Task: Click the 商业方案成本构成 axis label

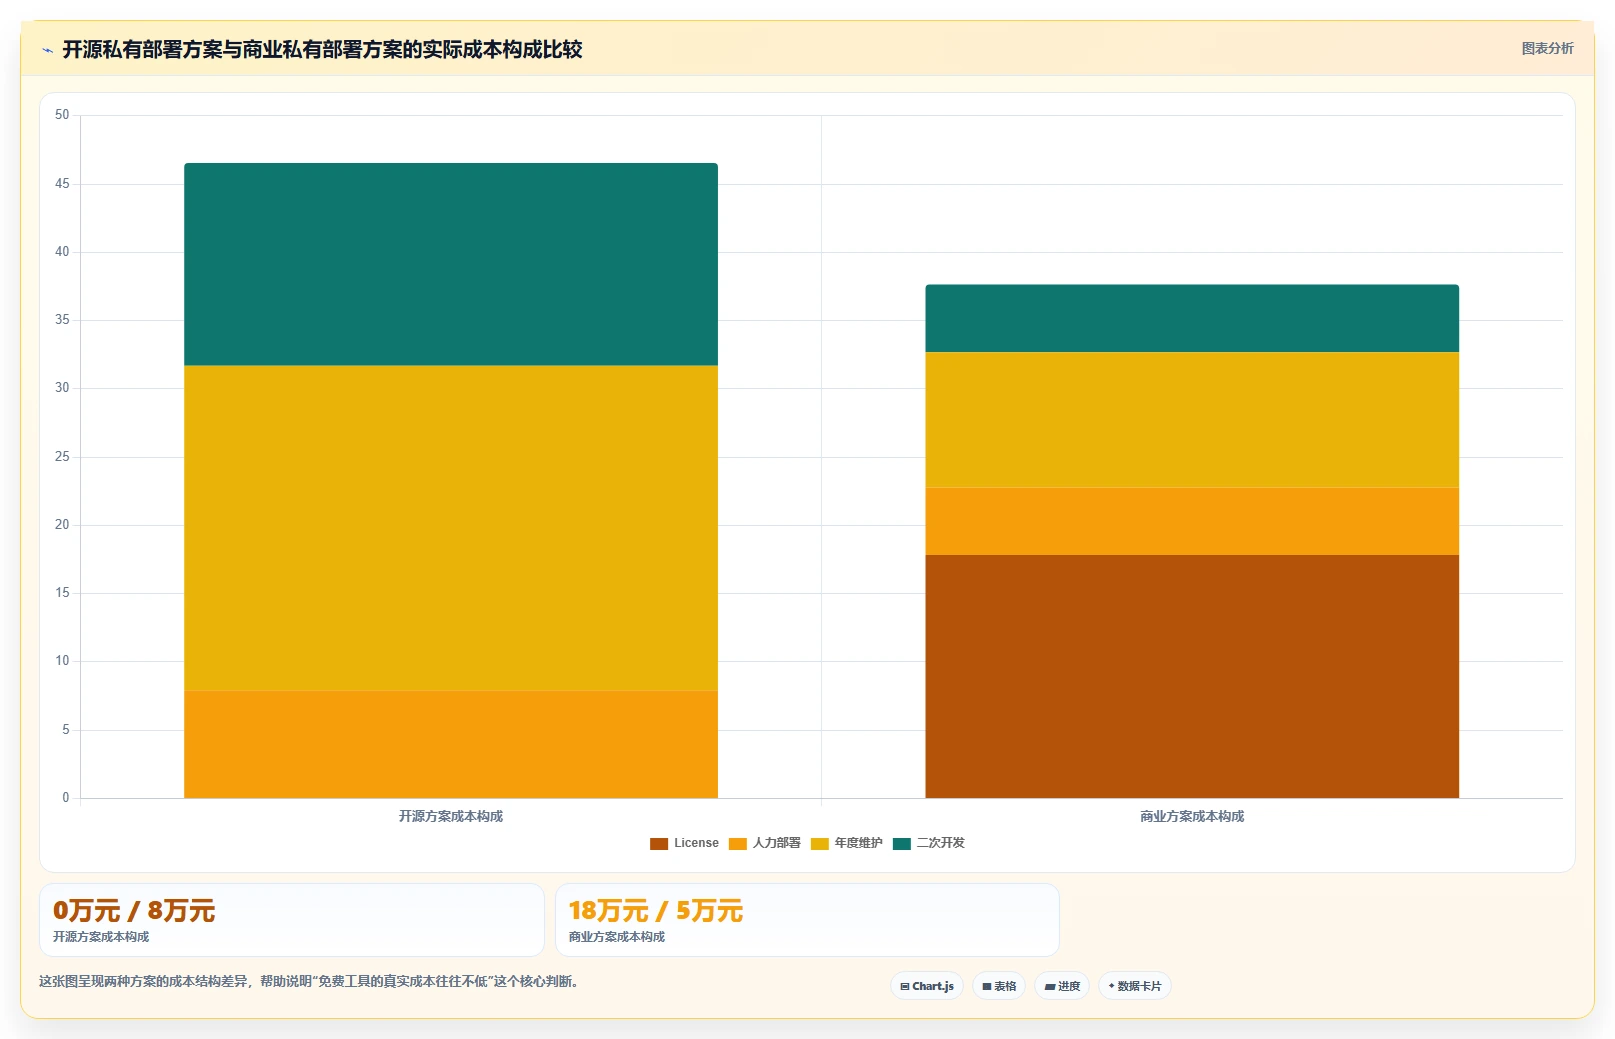Action: pos(1192,817)
